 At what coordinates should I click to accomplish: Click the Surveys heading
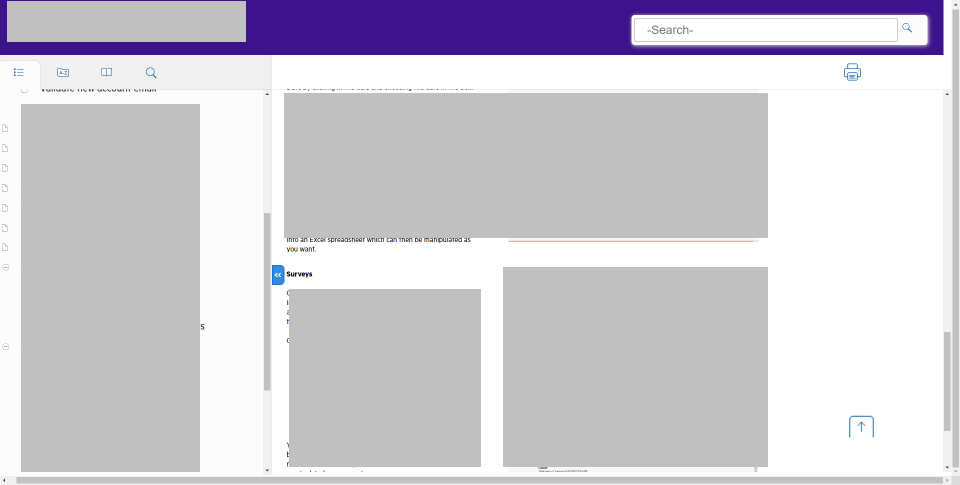click(x=299, y=274)
